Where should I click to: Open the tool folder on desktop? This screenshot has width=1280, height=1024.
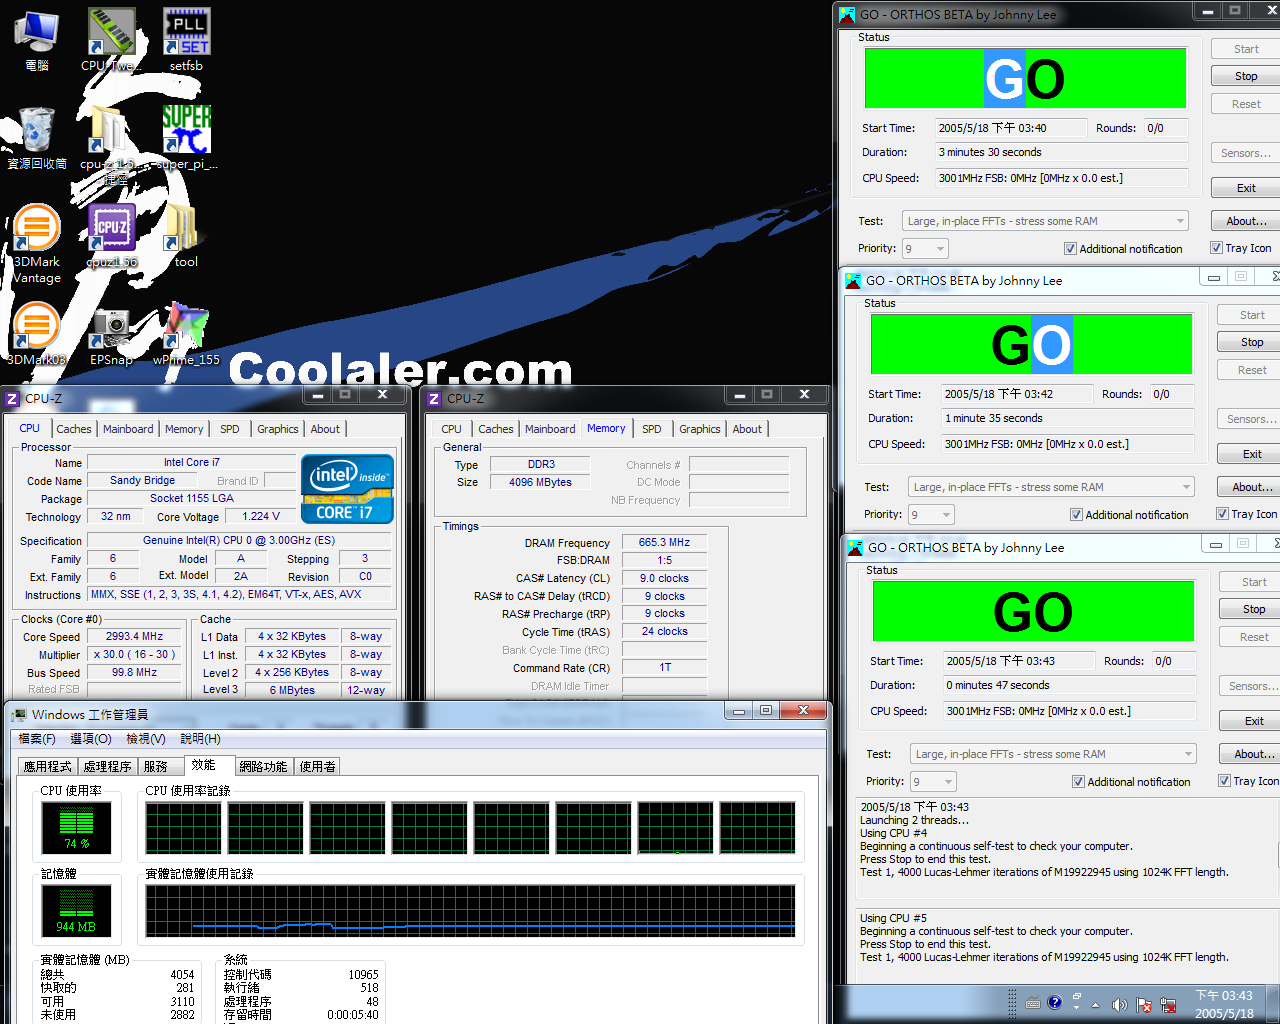coord(186,237)
